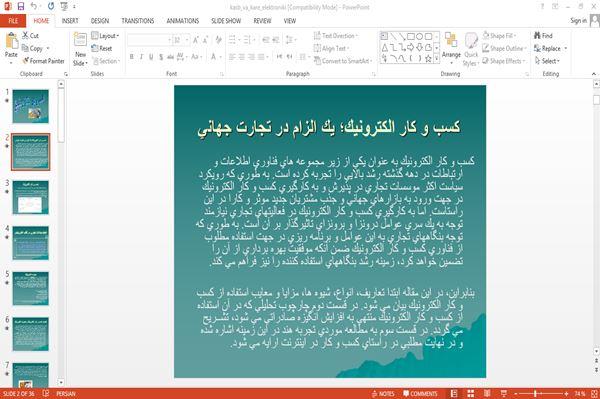Clear all formatting icon
Viewport: 600px width, 399px height.
click(218, 40)
